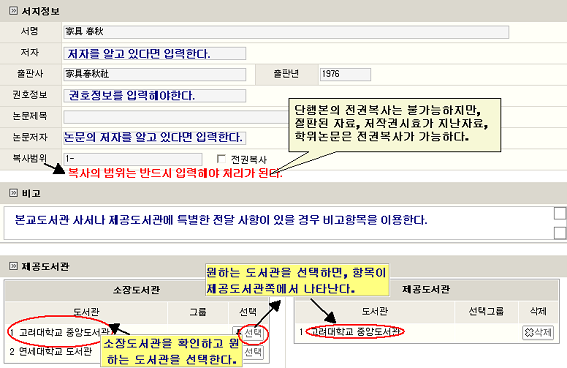
Task: Select the 출판년 field showing 1976
Action: pyautogui.click(x=345, y=74)
